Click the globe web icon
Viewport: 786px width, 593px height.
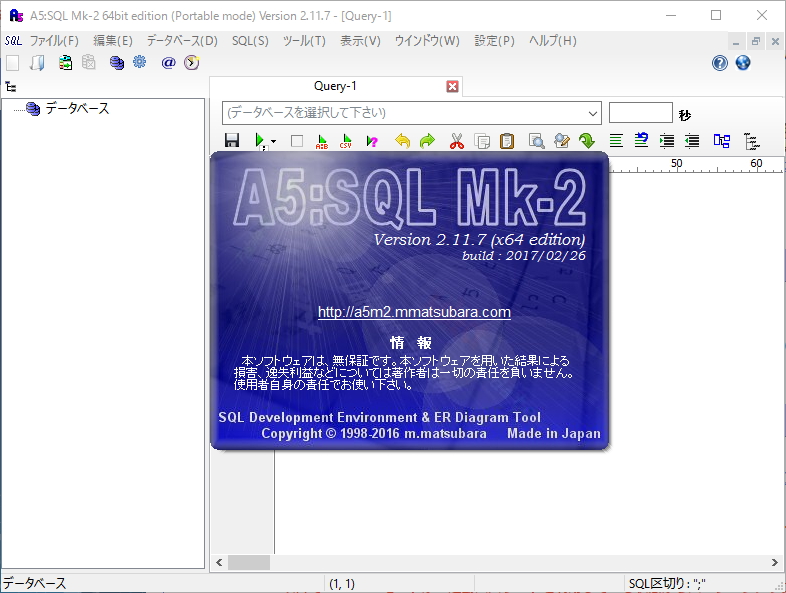point(743,63)
